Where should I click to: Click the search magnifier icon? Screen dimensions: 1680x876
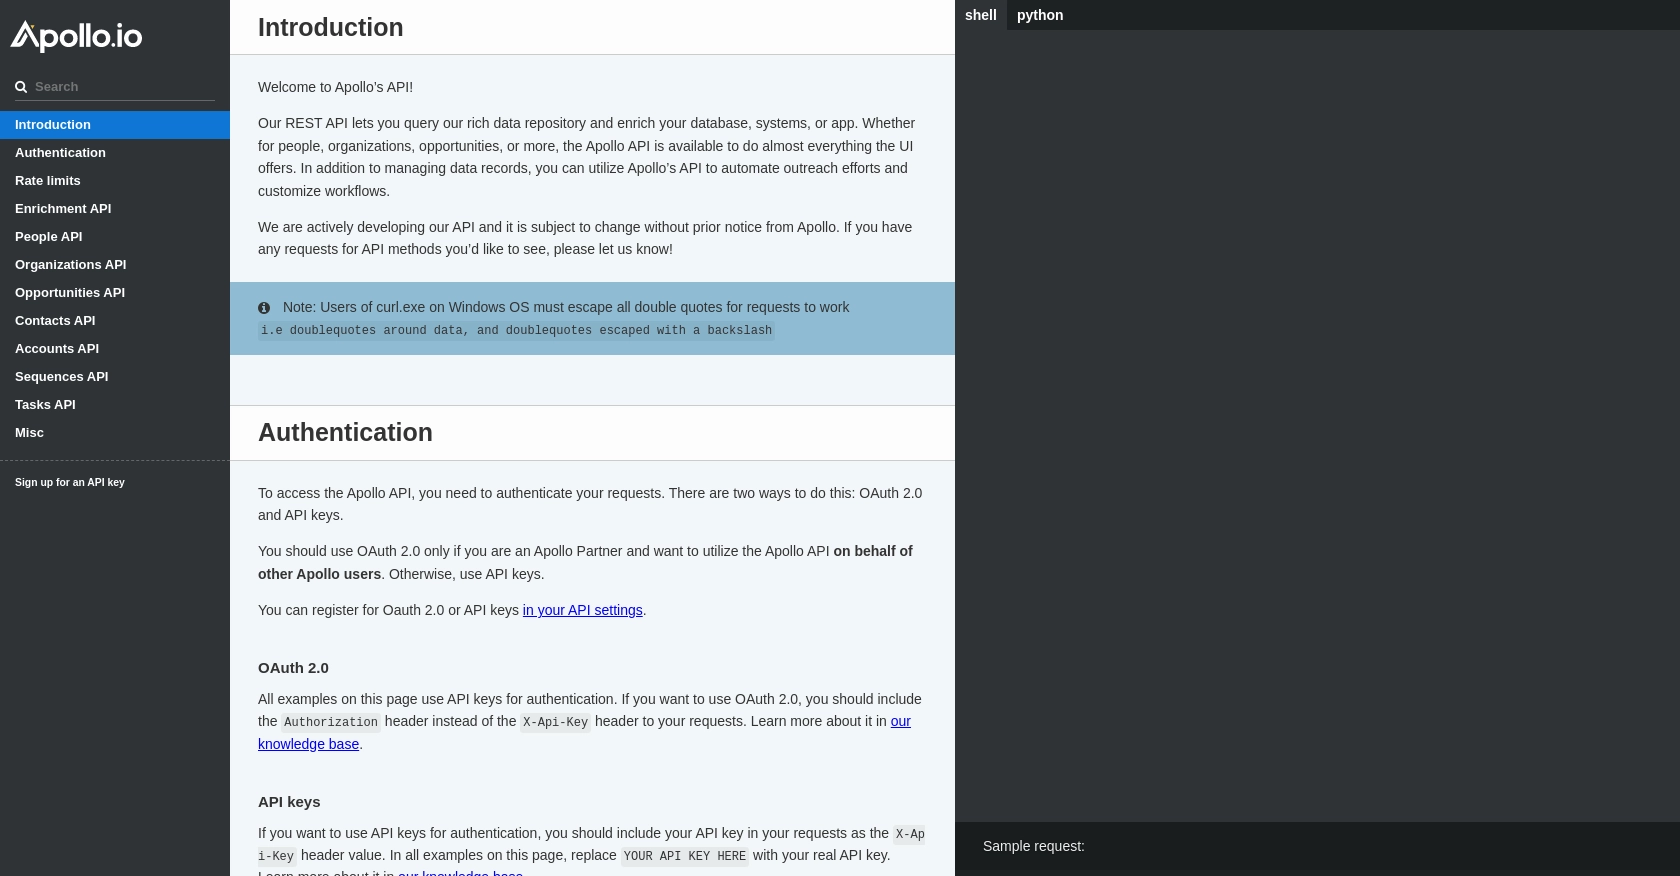tap(21, 87)
